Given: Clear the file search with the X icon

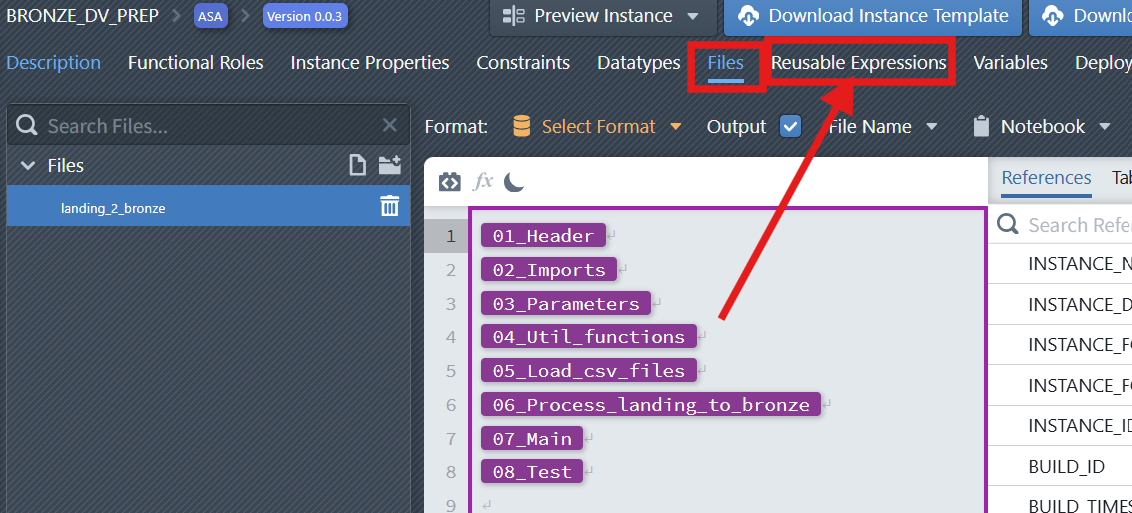Looking at the screenshot, I should point(390,126).
